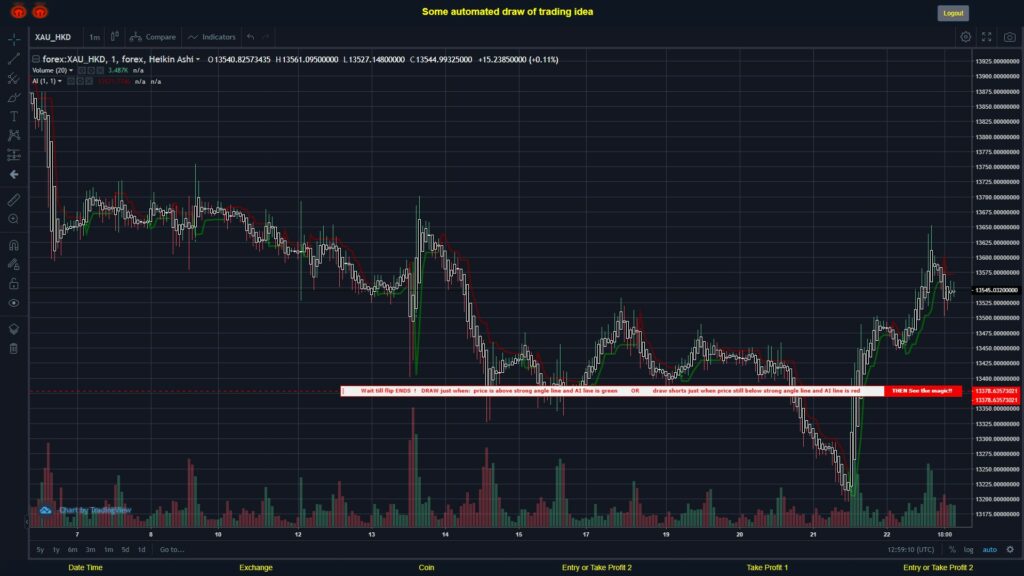Click the undo arrow

pyautogui.click(x=251, y=37)
